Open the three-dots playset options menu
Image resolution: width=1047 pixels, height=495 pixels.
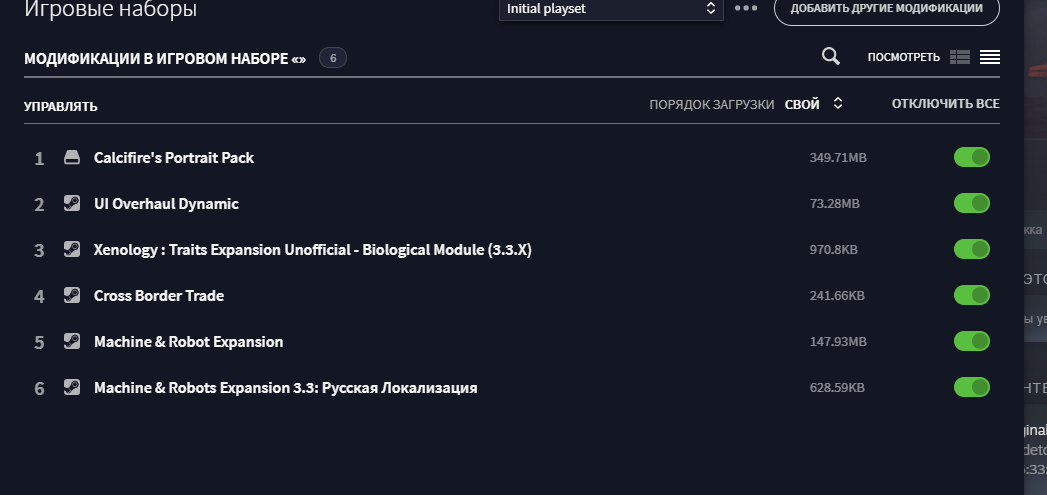[x=746, y=9]
